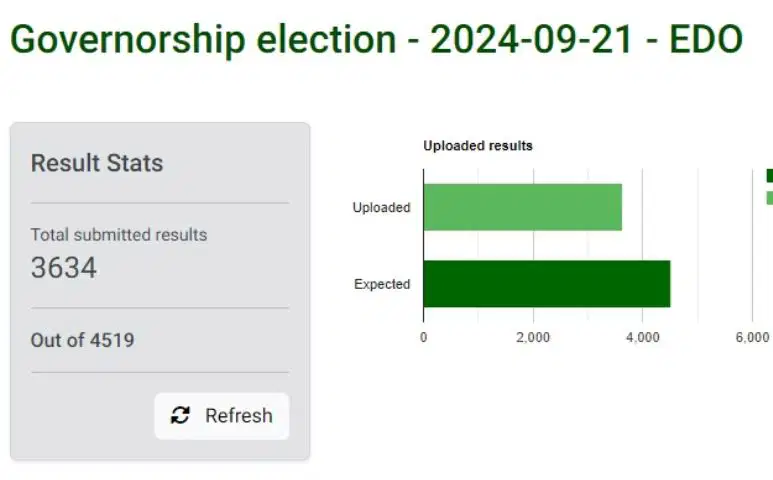Select the dark green Expected bar
This screenshot has height=480, width=773.
click(547, 284)
